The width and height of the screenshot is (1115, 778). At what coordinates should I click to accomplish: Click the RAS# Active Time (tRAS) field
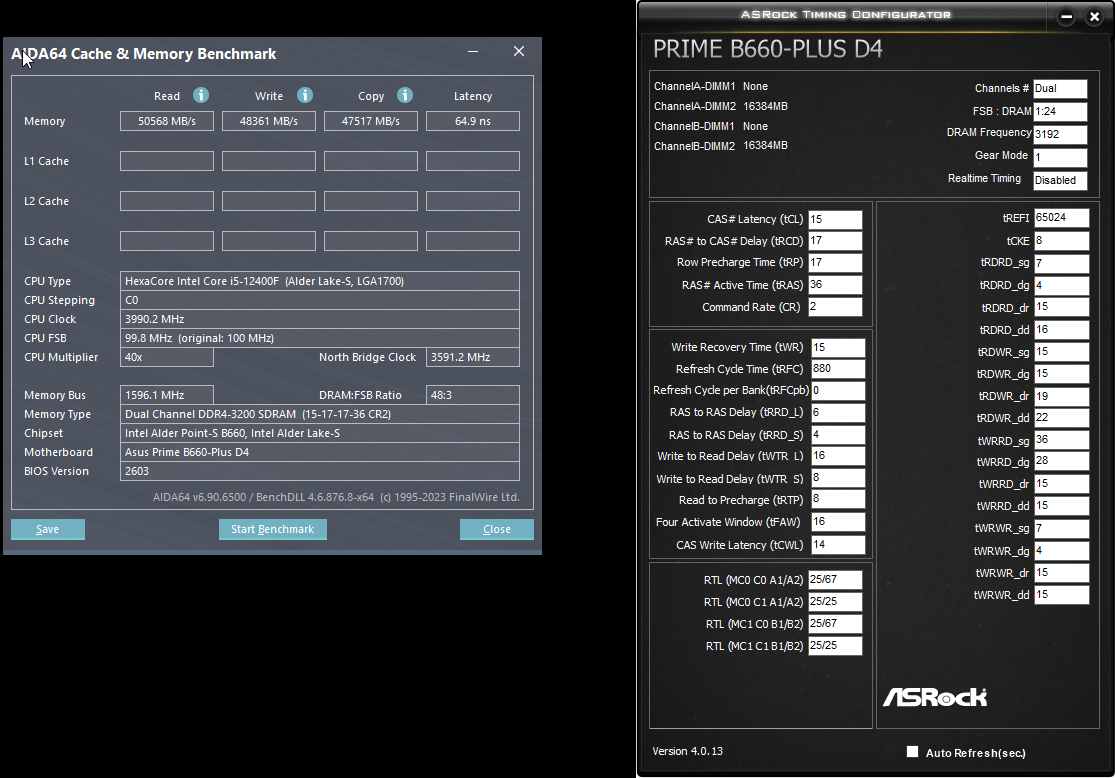click(836, 284)
